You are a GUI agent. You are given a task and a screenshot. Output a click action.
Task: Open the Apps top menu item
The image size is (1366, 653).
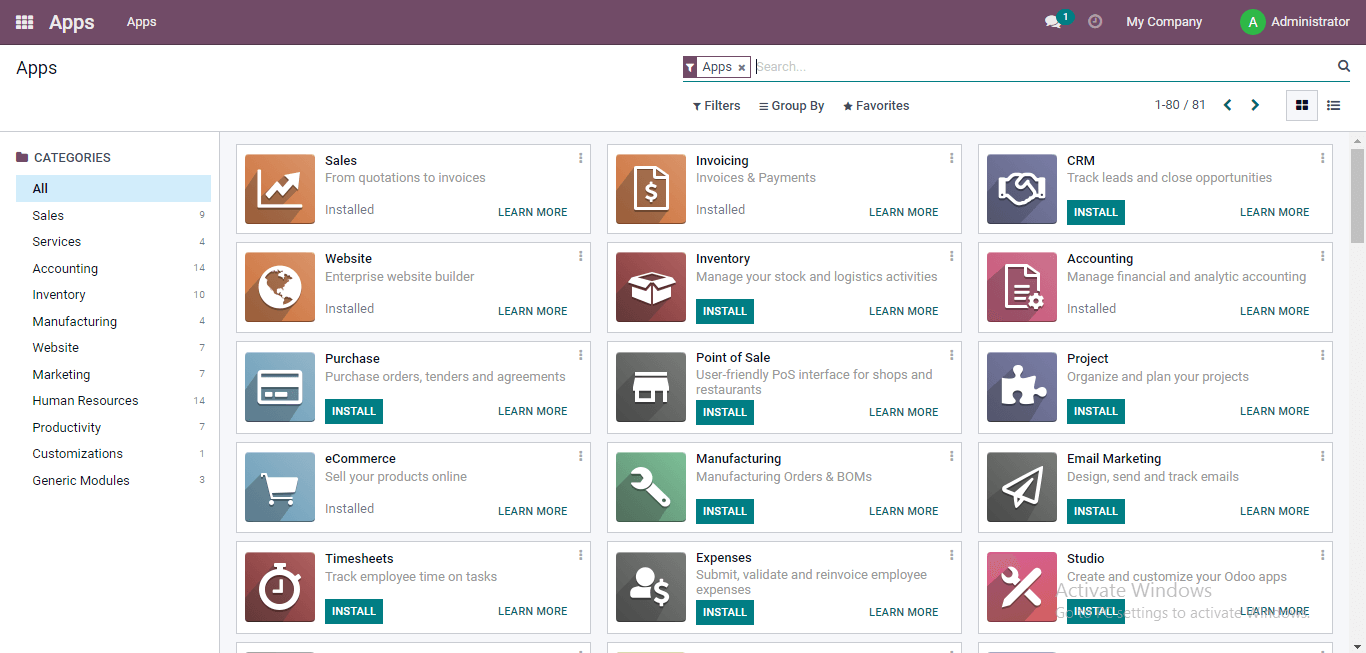[141, 22]
